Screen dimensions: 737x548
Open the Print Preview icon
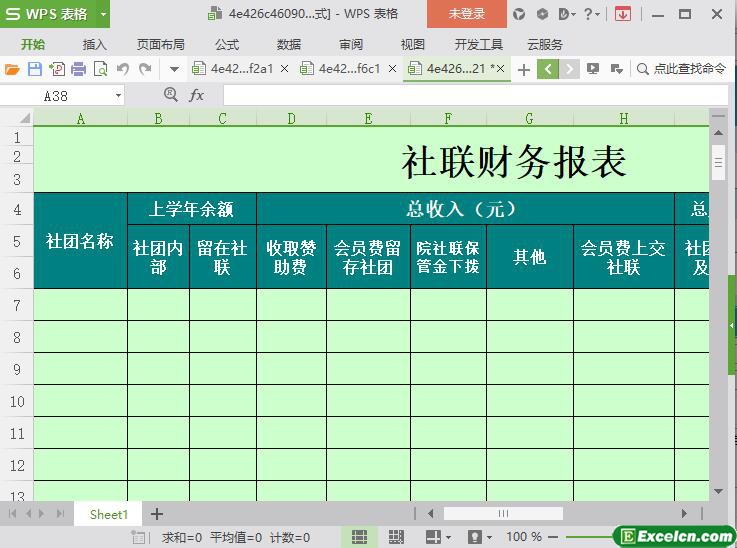[x=100, y=69]
